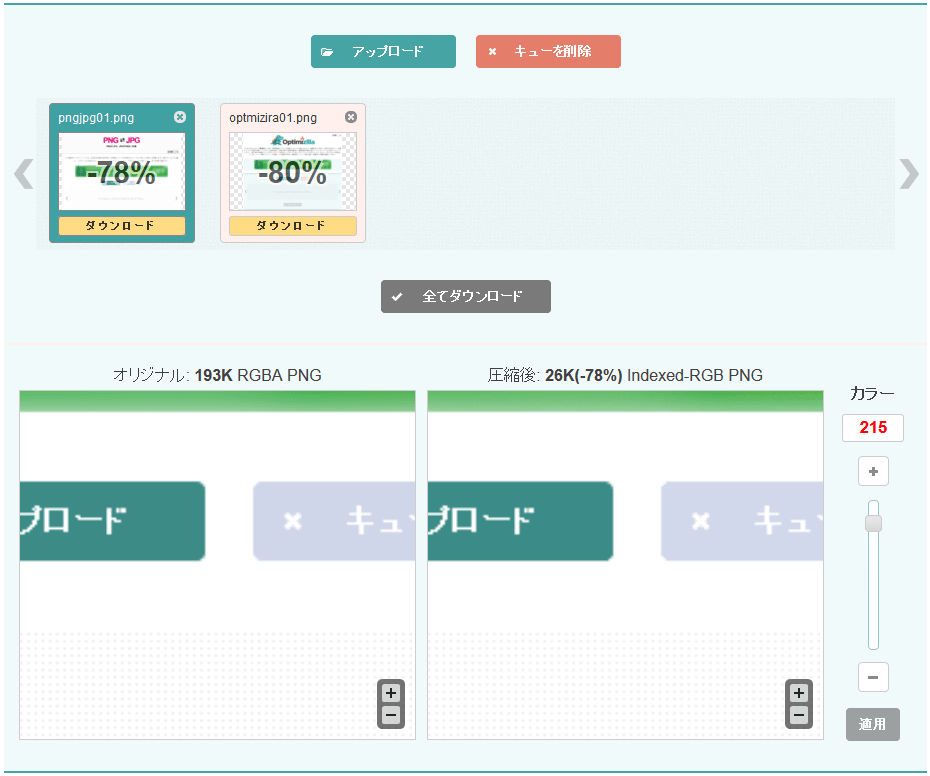The image size is (930, 776).
Task: Decrease color count with the minus button
Action: (873, 677)
